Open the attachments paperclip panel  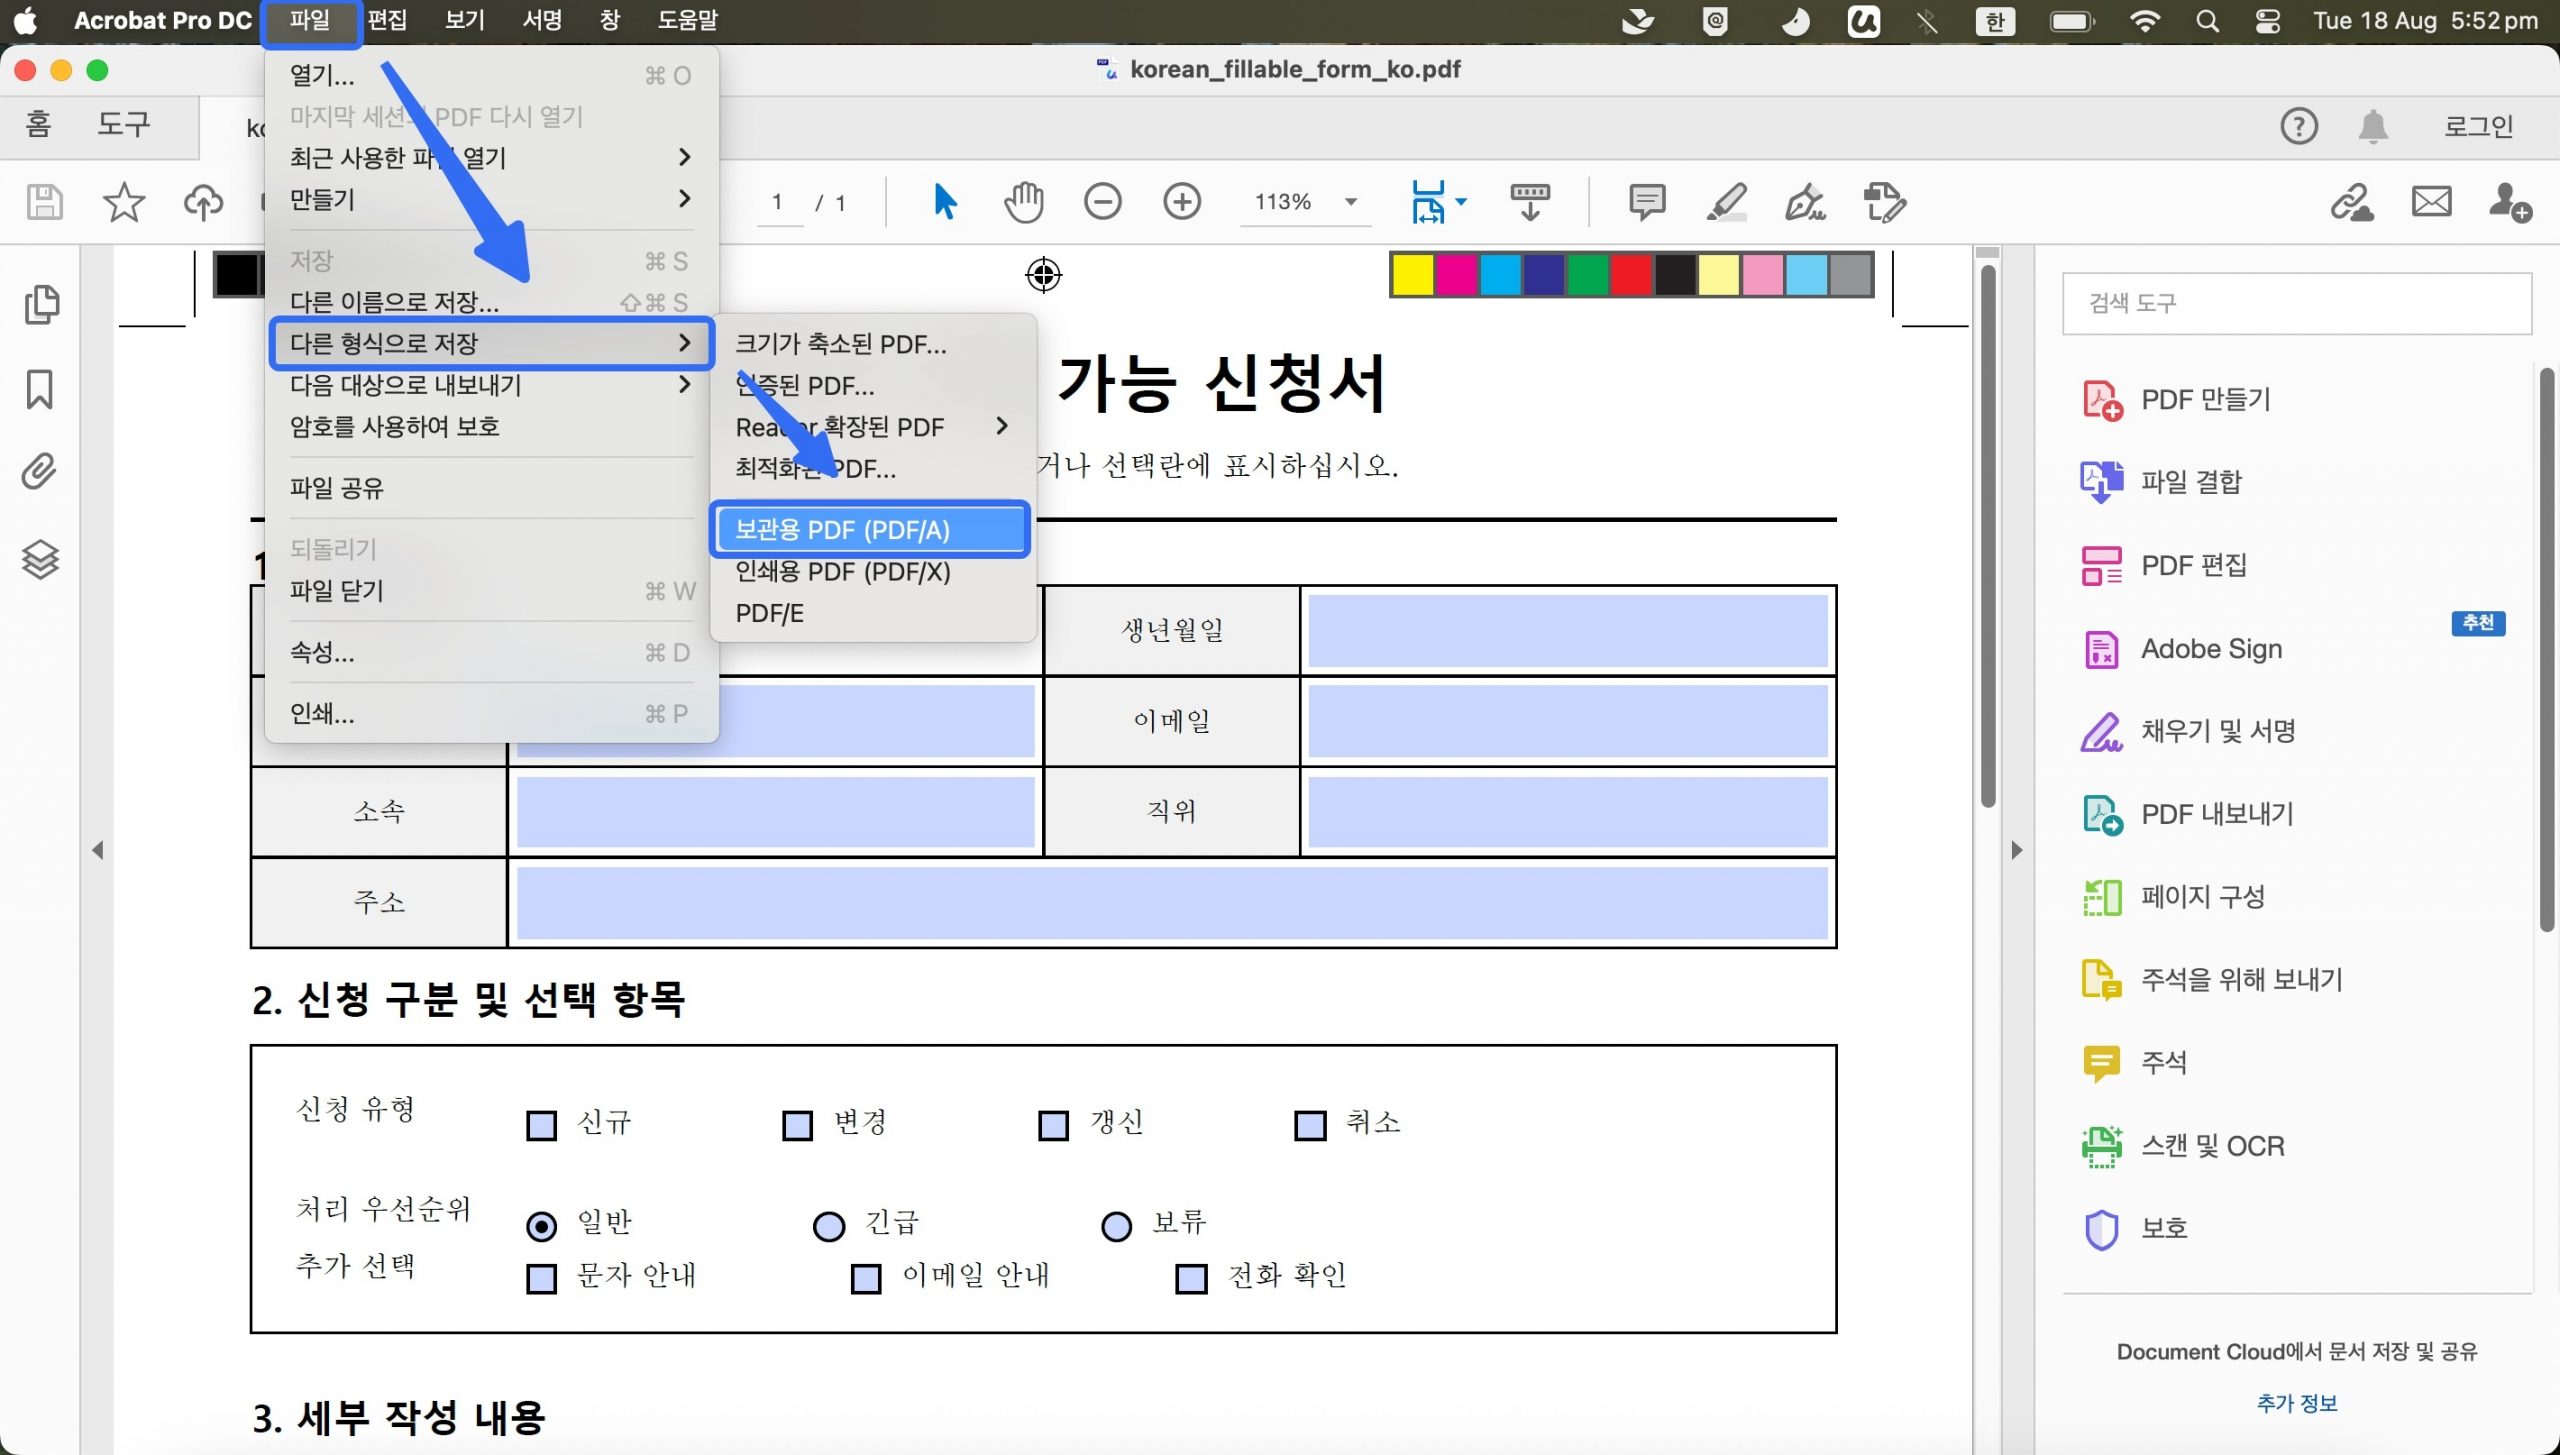click(39, 471)
